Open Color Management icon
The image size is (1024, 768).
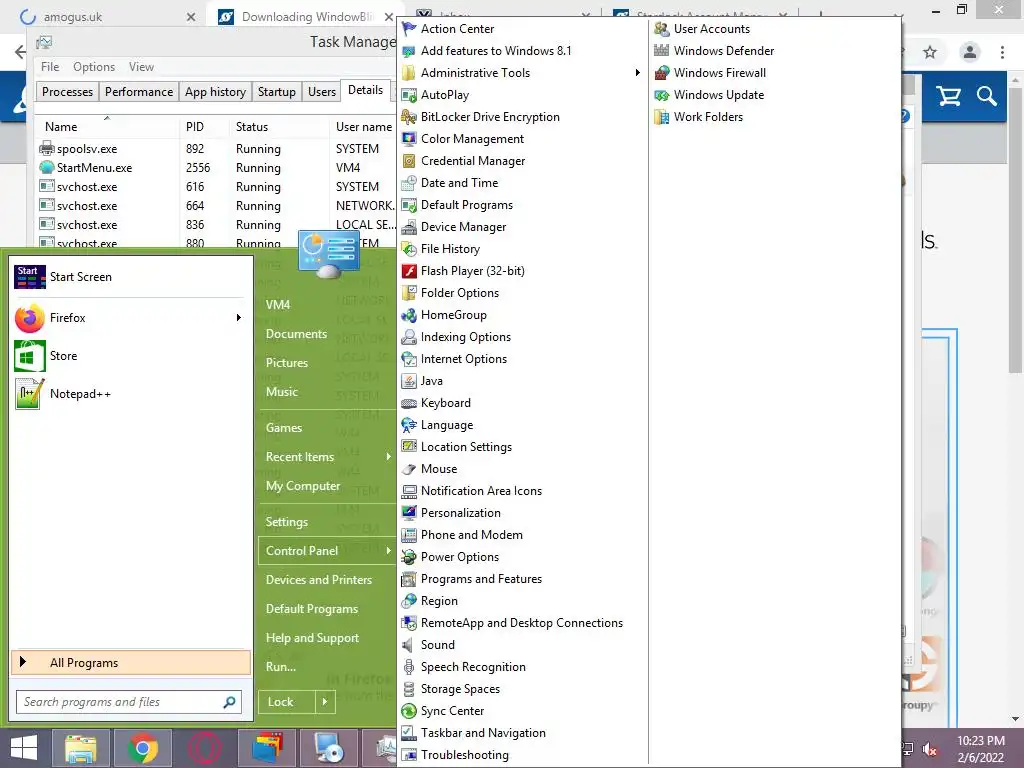point(409,138)
